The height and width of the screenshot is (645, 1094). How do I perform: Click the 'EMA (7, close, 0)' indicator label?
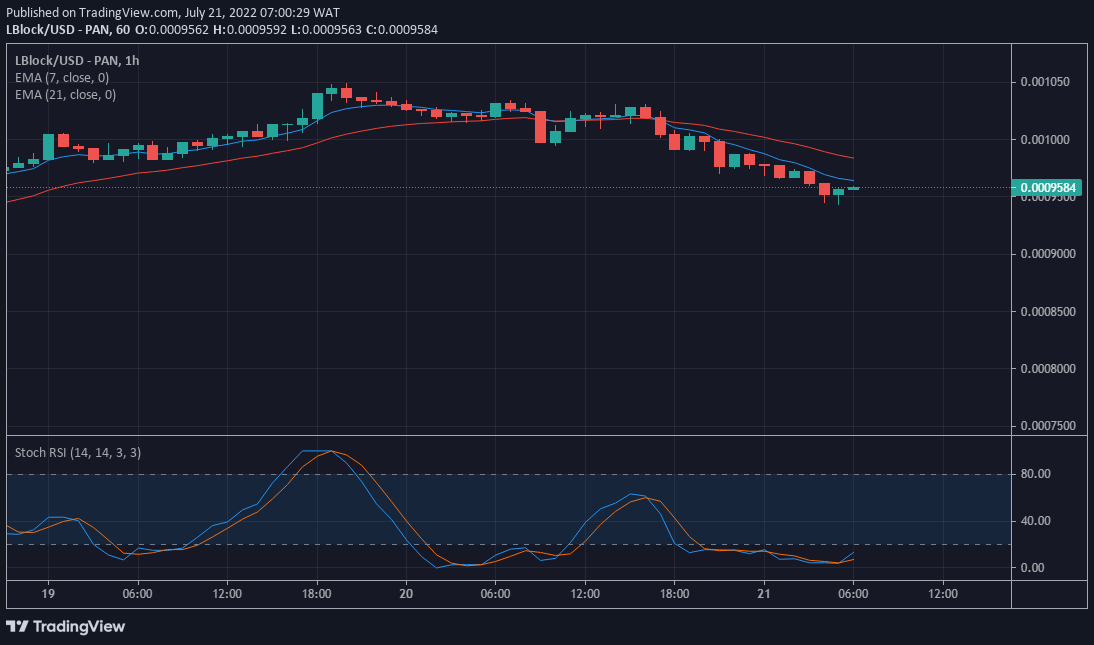62,77
